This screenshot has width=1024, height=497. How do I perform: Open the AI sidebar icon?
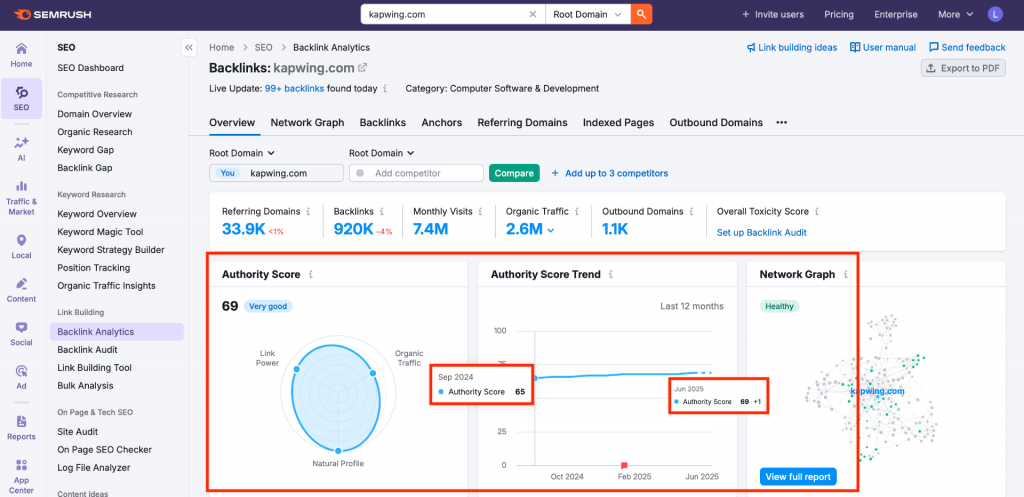pyautogui.click(x=22, y=148)
